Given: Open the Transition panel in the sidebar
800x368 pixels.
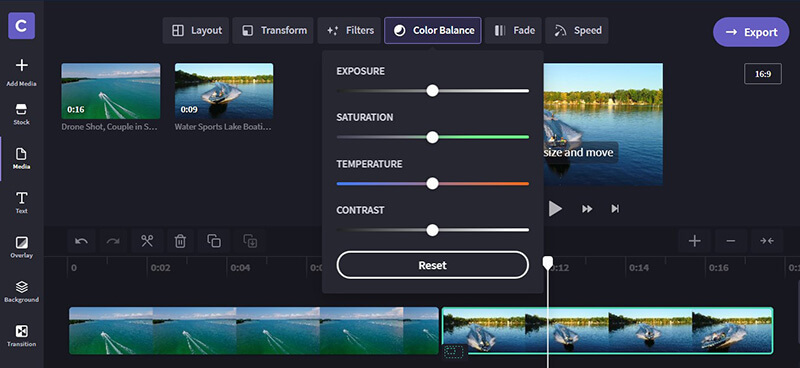Looking at the screenshot, I should point(21,336).
